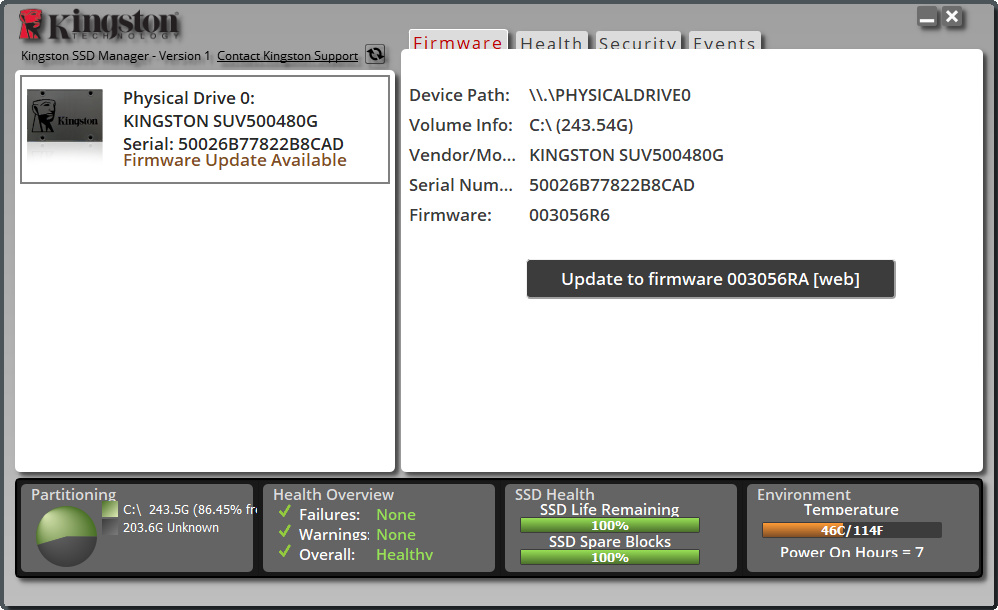This screenshot has height=610, width=998.
Task: Click the Kingston logo in the header
Action: (100, 25)
